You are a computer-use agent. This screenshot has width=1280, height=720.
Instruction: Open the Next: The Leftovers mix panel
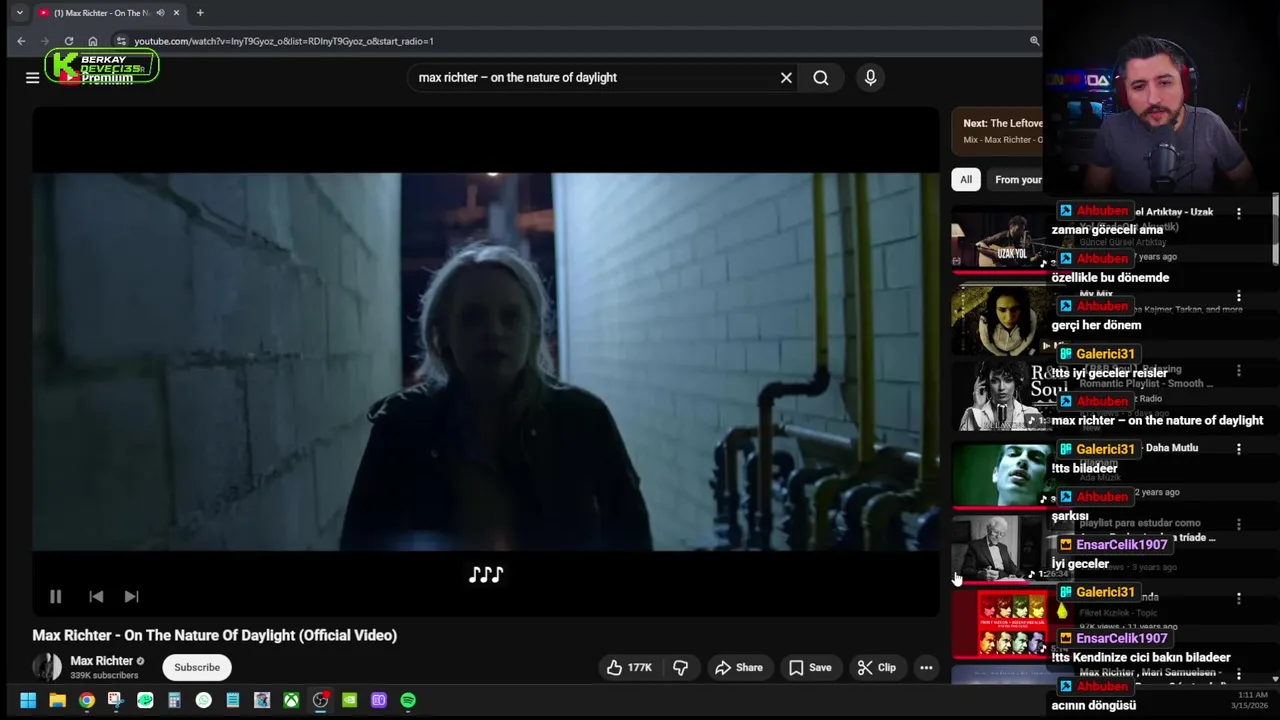tap(997, 131)
